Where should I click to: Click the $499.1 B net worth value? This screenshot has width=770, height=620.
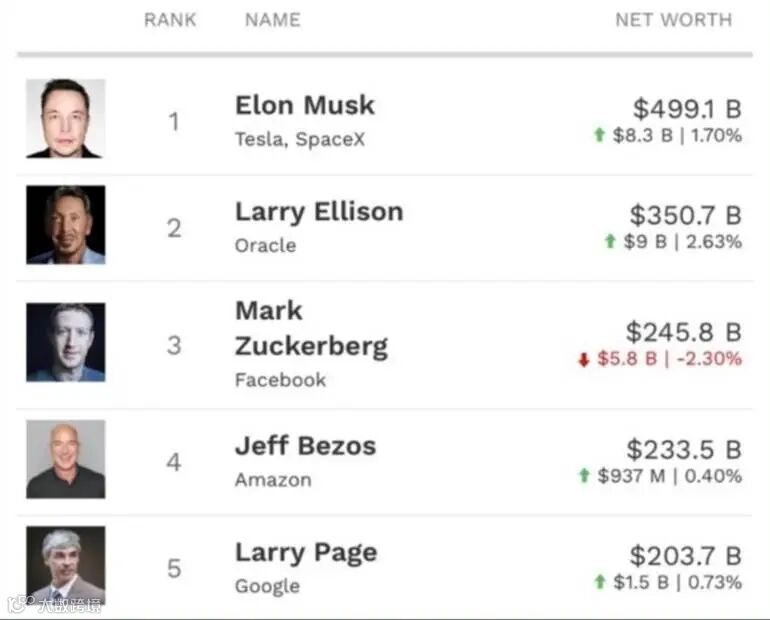click(687, 108)
